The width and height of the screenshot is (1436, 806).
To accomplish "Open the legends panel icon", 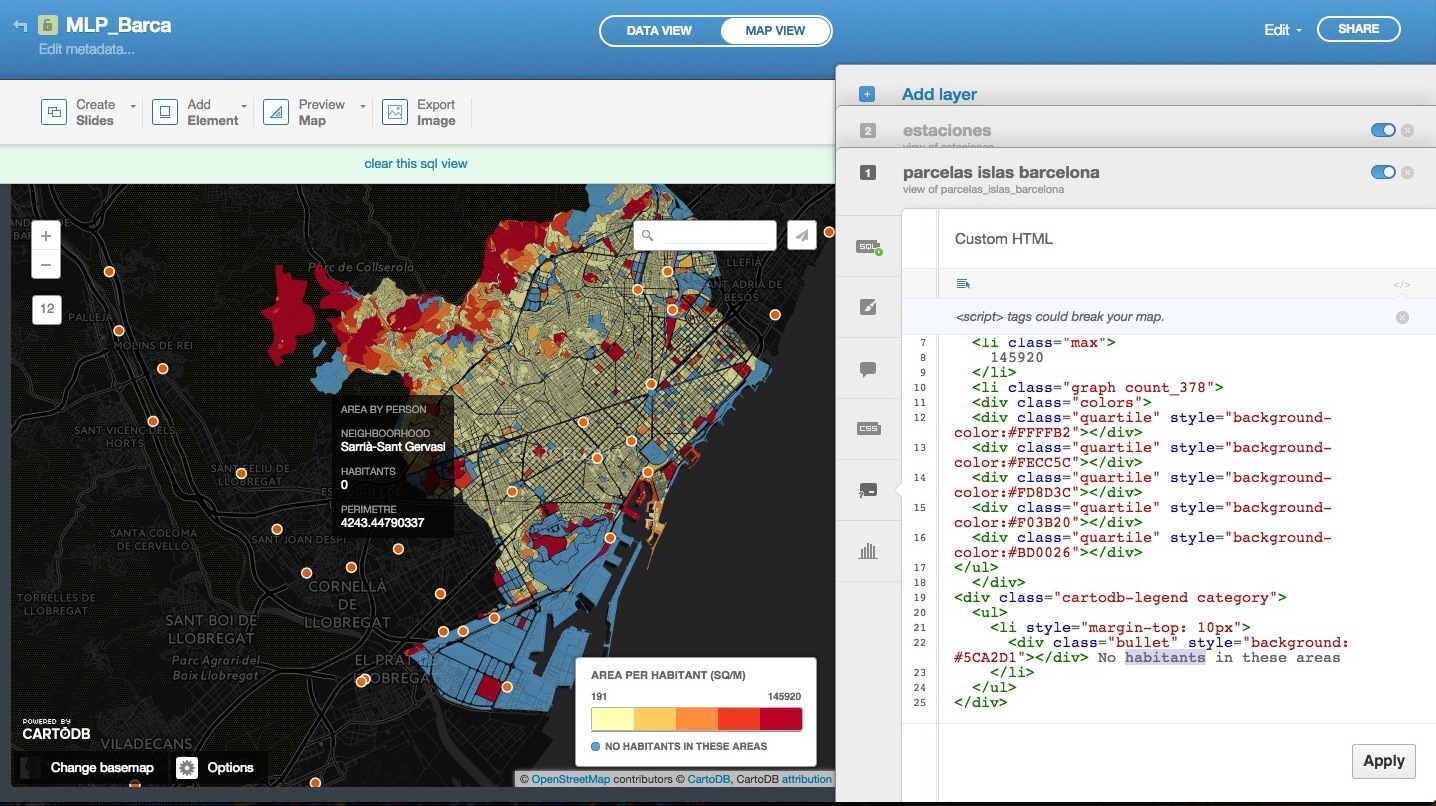I will point(868,490).
